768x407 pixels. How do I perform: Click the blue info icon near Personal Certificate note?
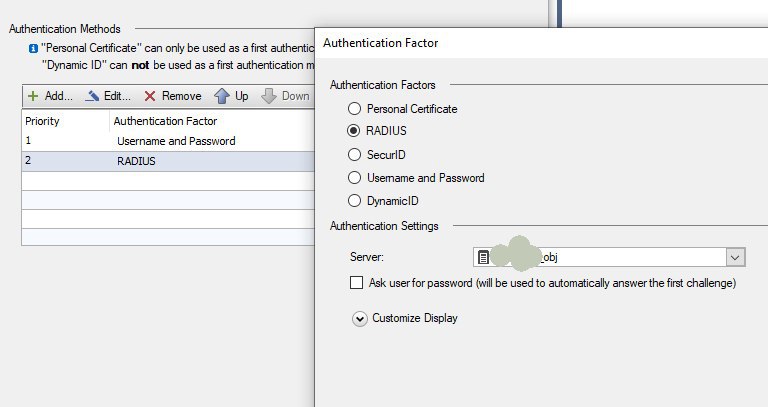(33, 48)
